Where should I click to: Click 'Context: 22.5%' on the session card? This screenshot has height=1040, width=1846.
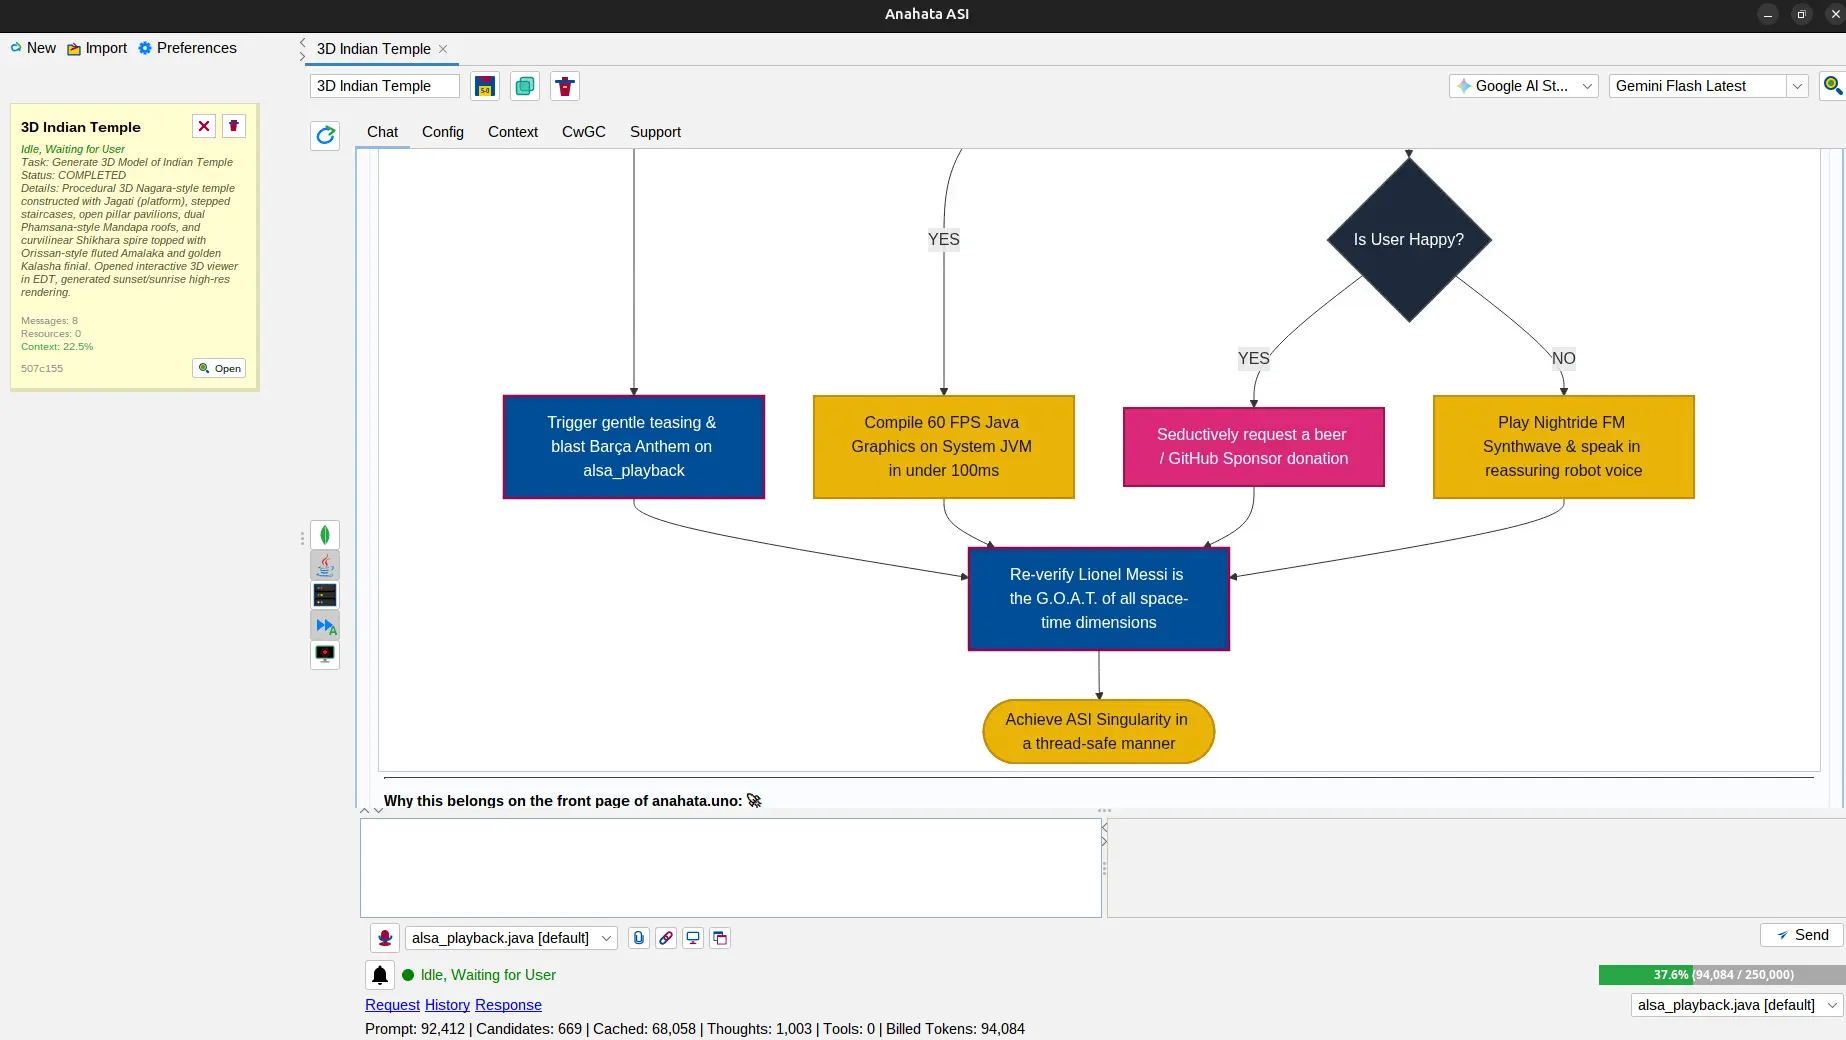click(57, 347)
